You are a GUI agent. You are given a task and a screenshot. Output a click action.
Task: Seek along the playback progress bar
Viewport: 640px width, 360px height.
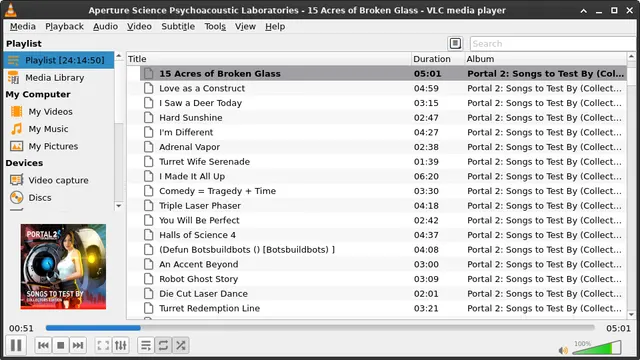(320, 328)
